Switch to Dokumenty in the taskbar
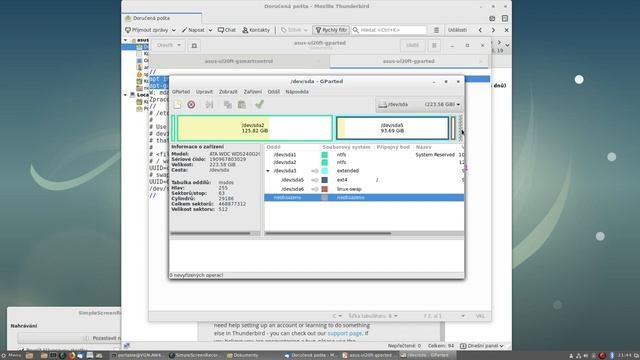 [242, 356]
